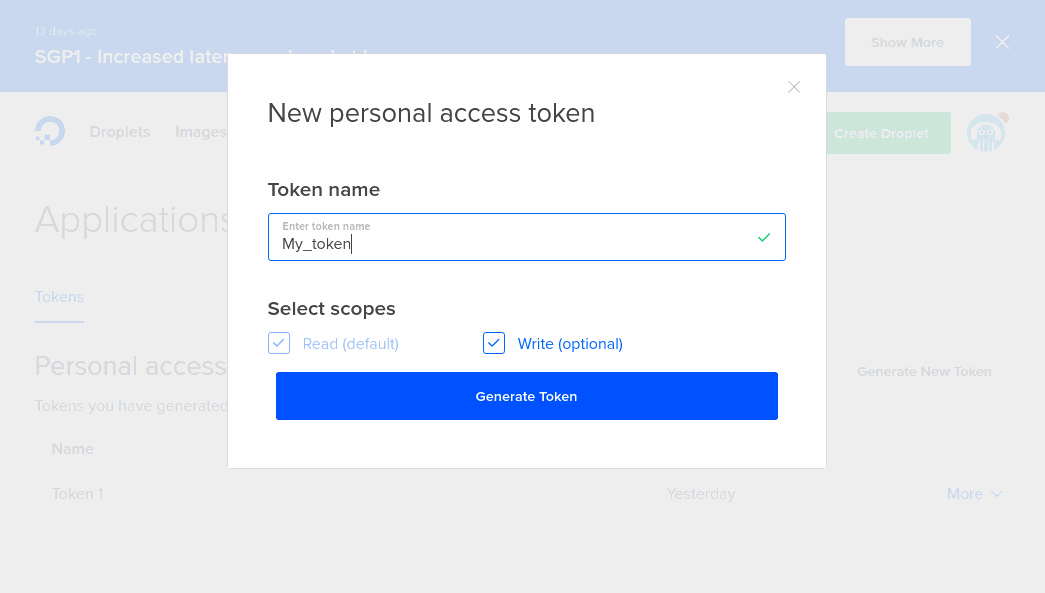This screenshot has height=593, width=1045.
Task: Dismiss the SGP1 latency notification banner
Action: click(1002, 43)
